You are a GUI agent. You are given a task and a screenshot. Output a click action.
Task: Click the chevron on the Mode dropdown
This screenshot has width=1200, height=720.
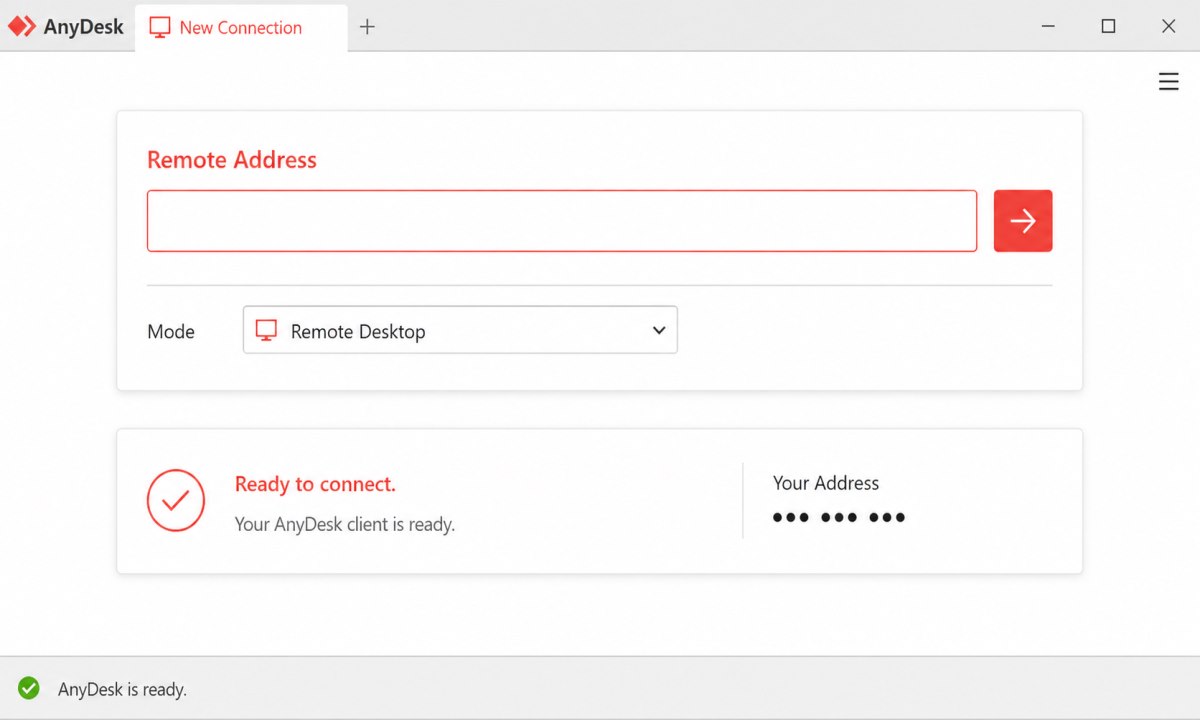(x=659, y=330)
